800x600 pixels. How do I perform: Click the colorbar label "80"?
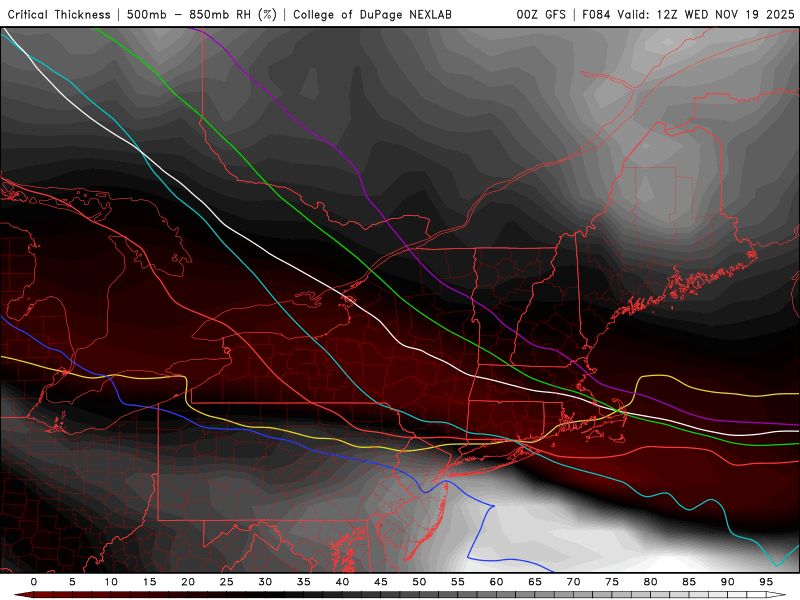[x=651, y=582]
